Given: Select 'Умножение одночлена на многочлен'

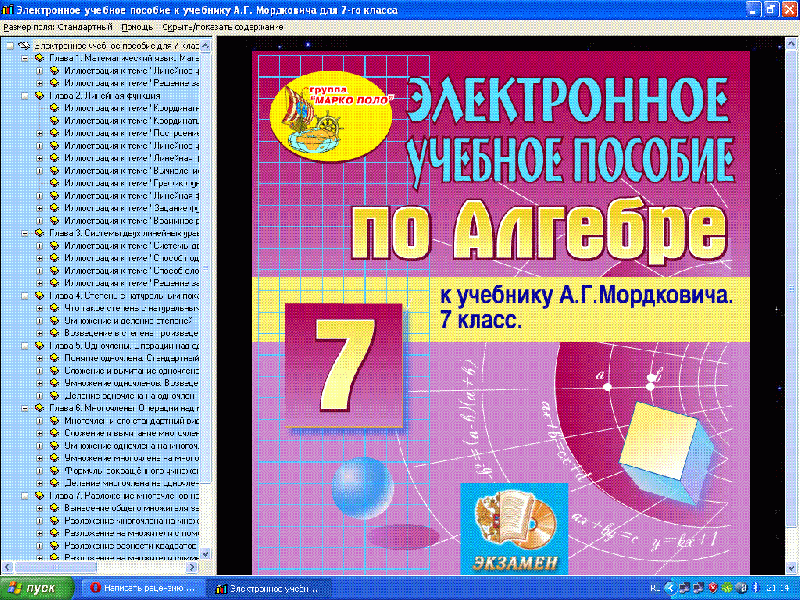Looking at the screenshot, I should [131, 445].
